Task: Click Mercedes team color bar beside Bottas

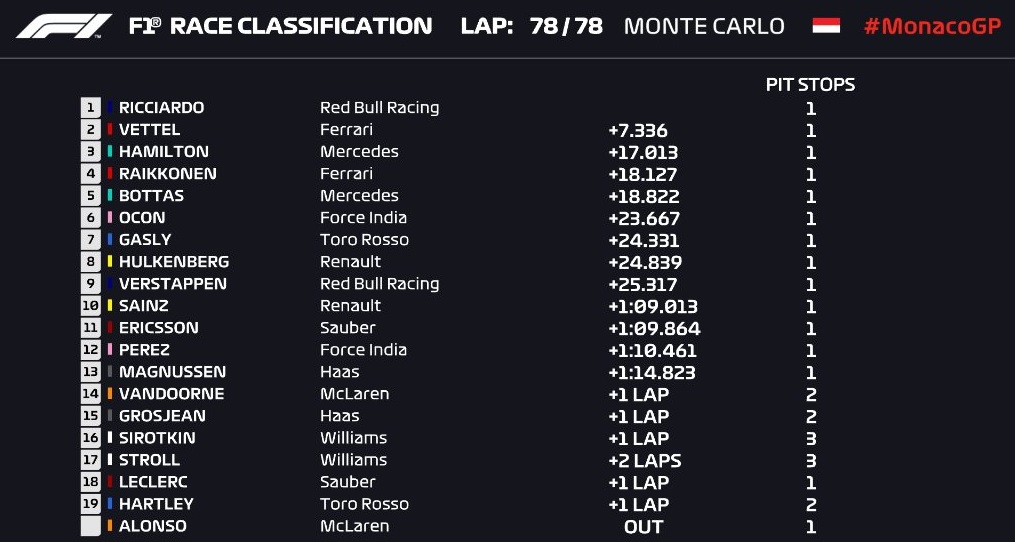Action: [110, 196]
